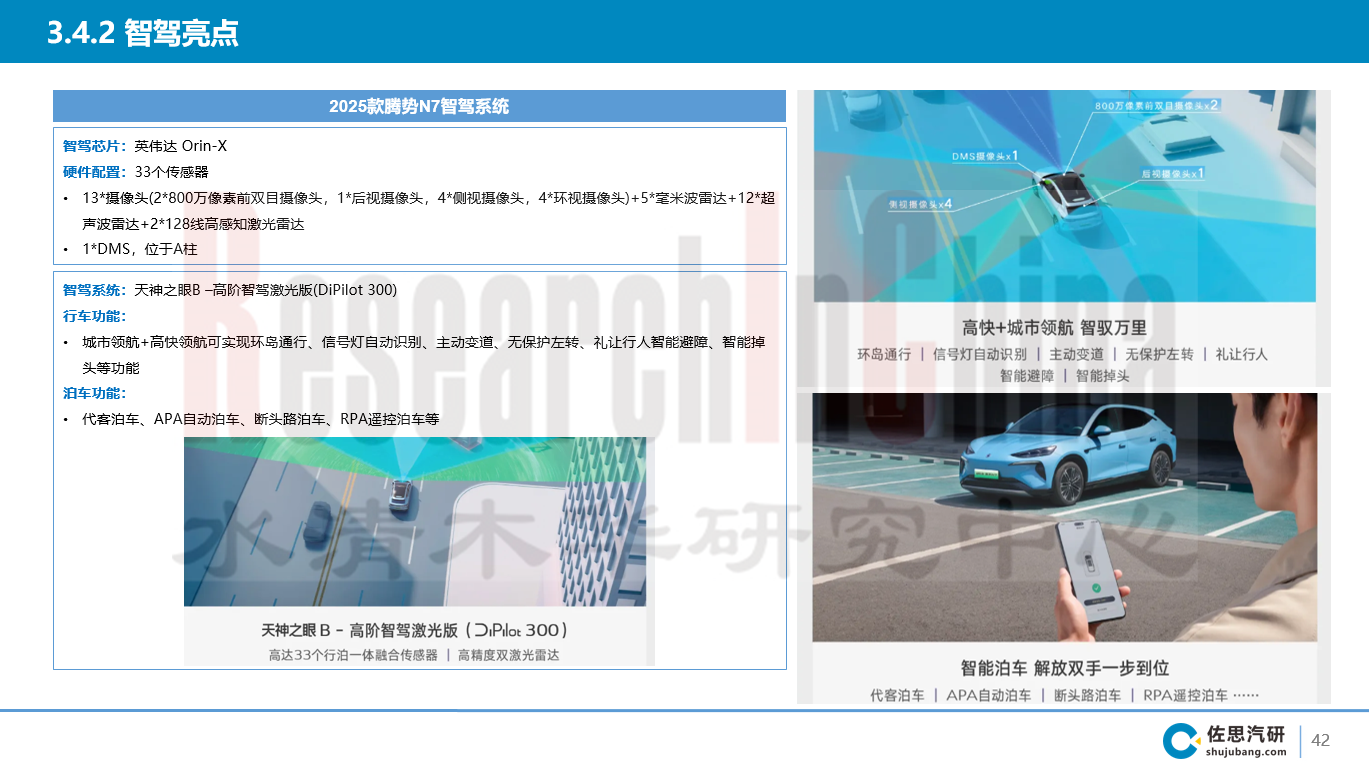Click the 智能掉头 text under the diagram
The width and height of the screenshot is (1369, 771).
point(1103,376)
